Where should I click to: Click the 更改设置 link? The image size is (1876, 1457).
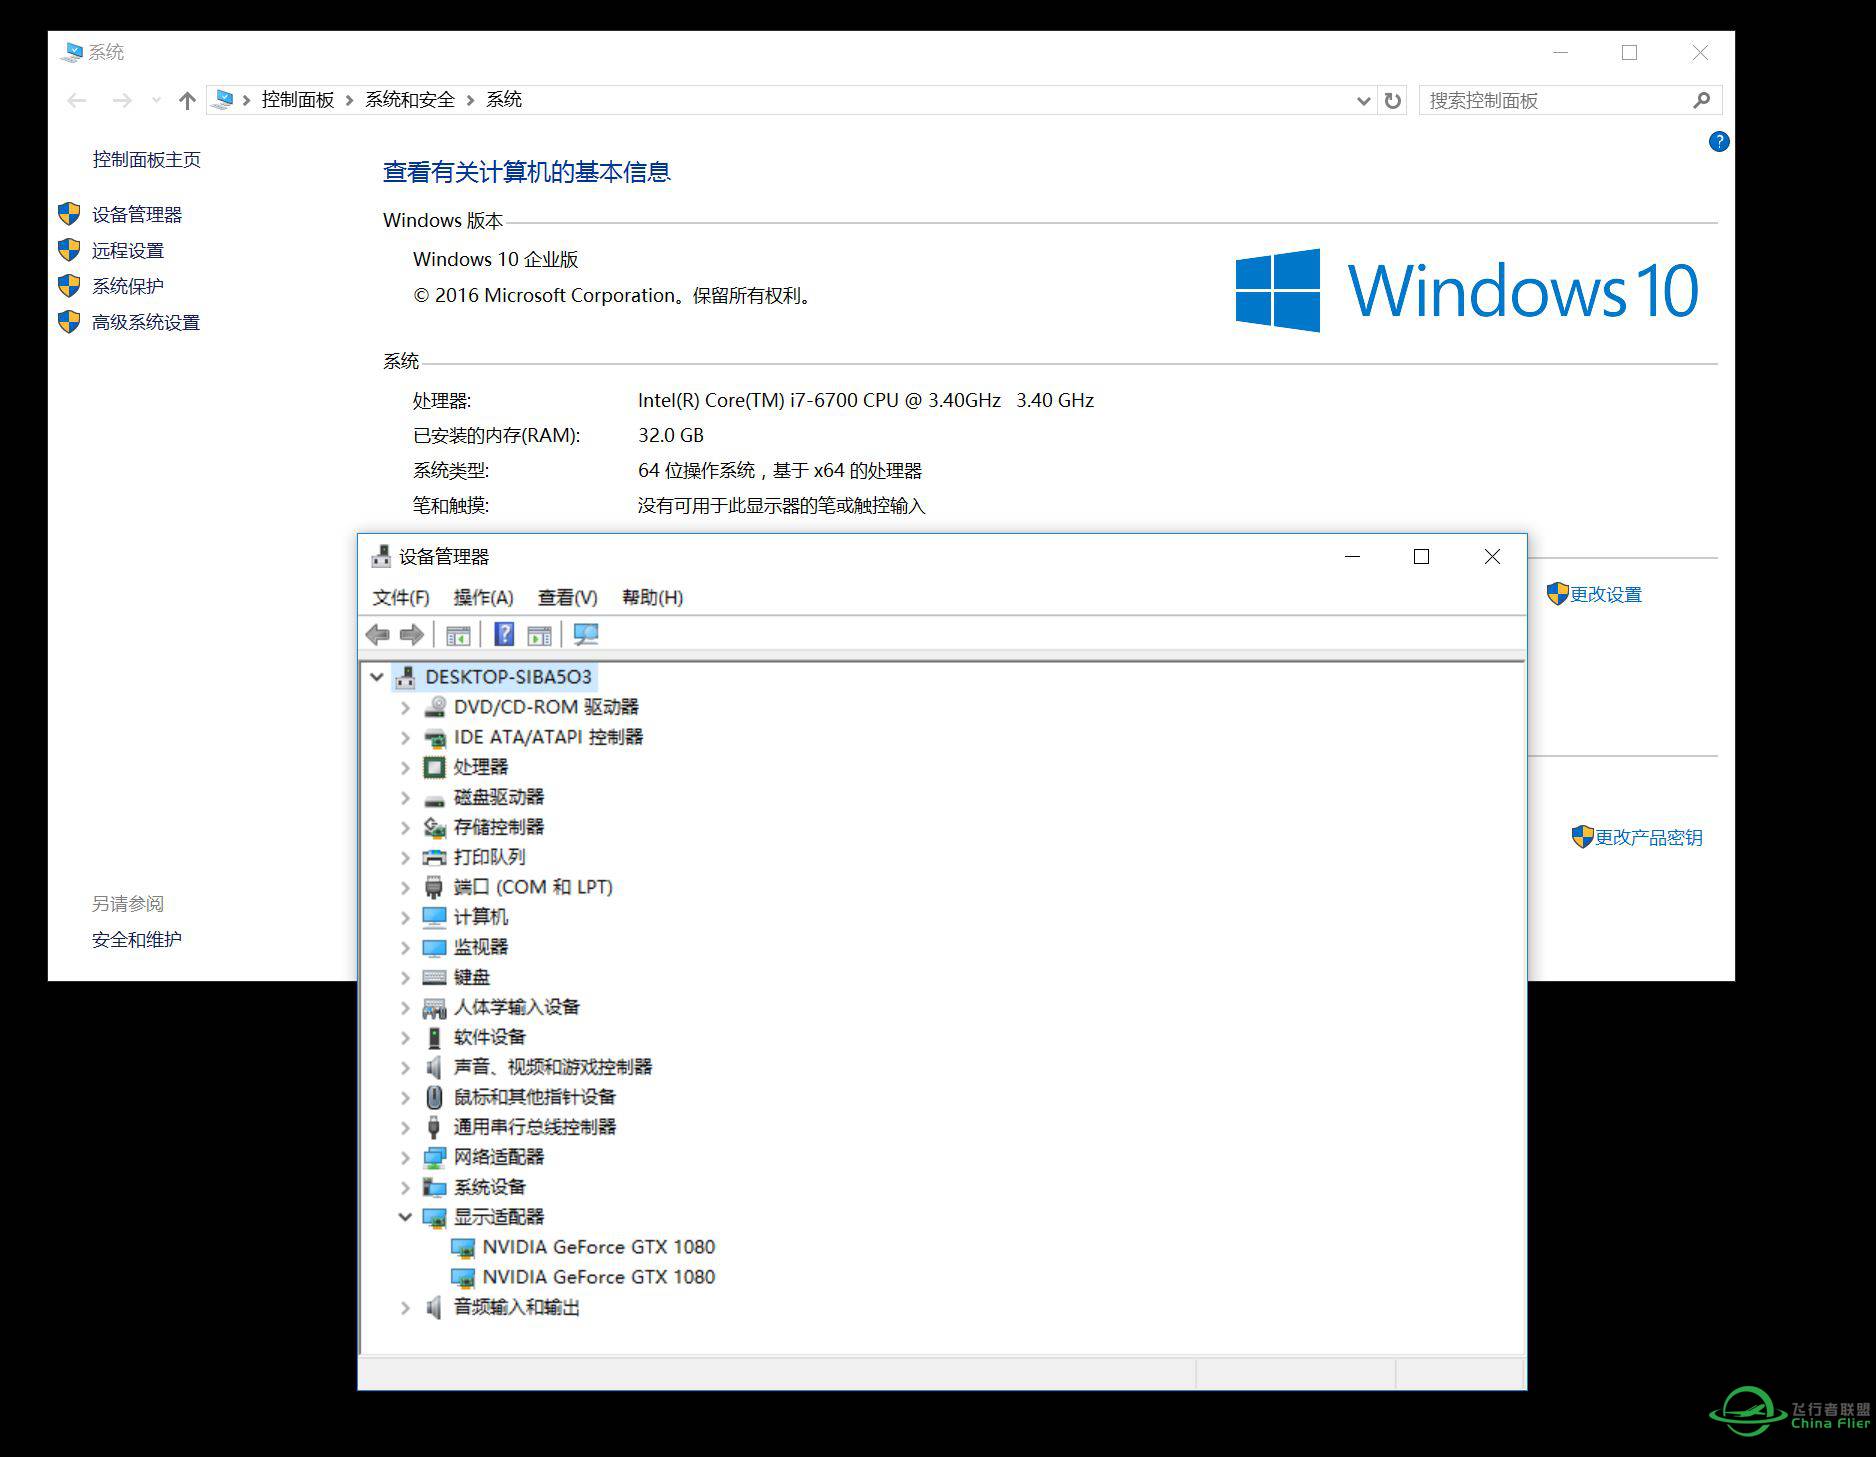tap(1606, 595)
